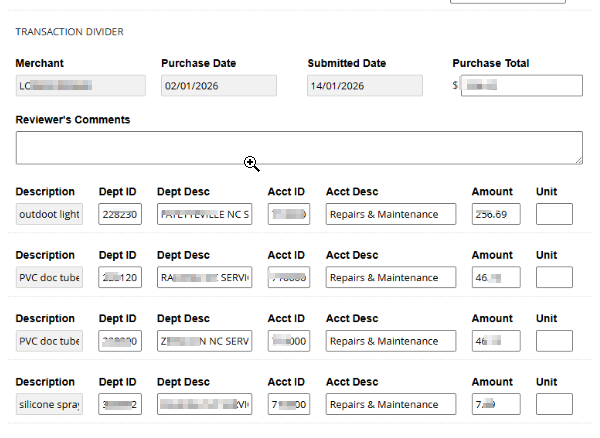This screenshot has width=600, height=438.
Task: Click the 'silicone spray' description field
Action: (49, 405)
